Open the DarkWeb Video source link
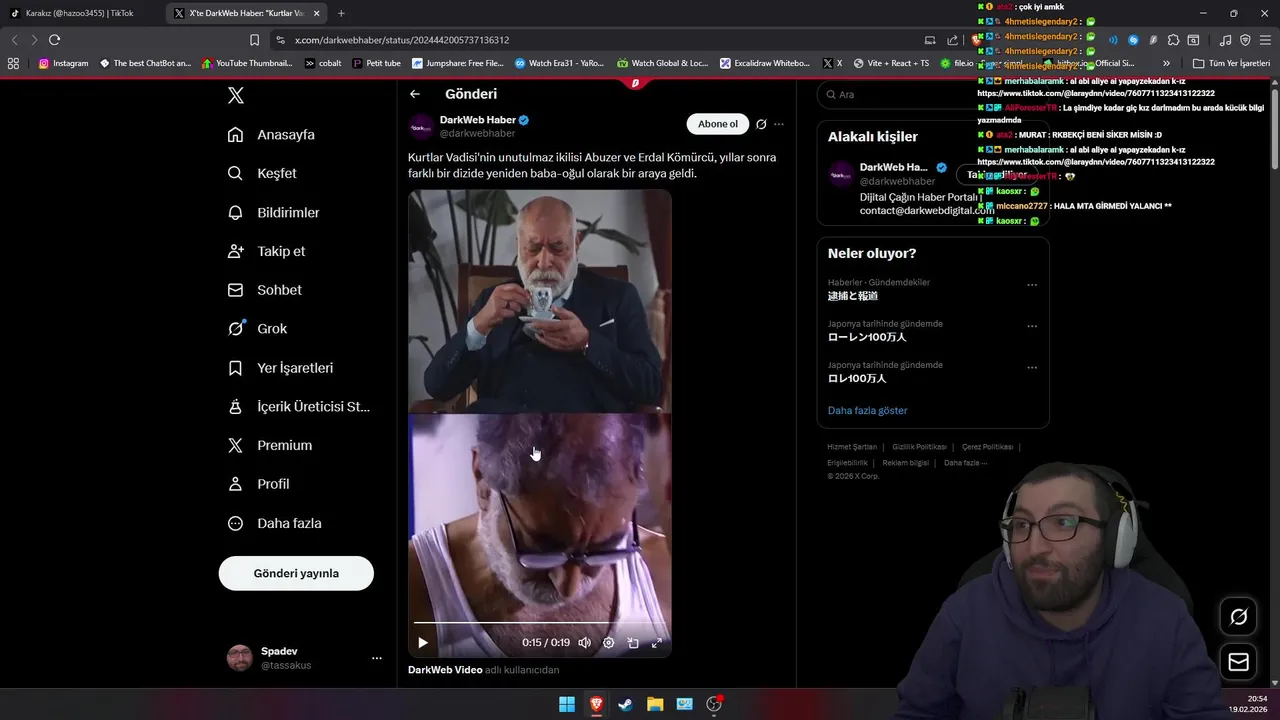1280x720 pixels. (x=445, y=670)
